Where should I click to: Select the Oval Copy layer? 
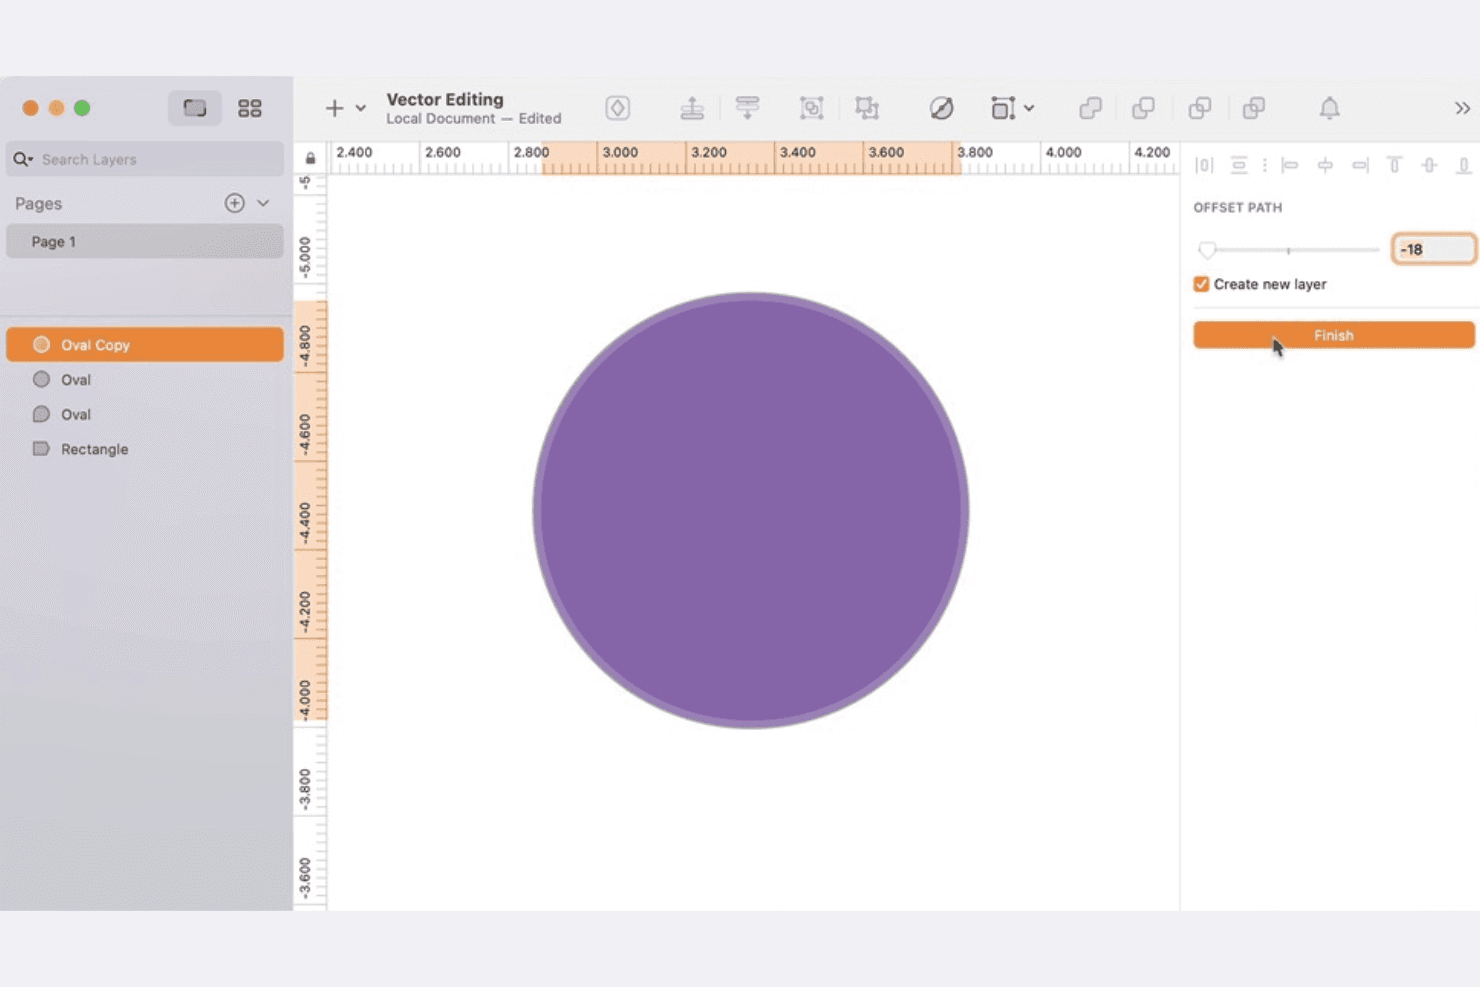click(x=145, y=344)
